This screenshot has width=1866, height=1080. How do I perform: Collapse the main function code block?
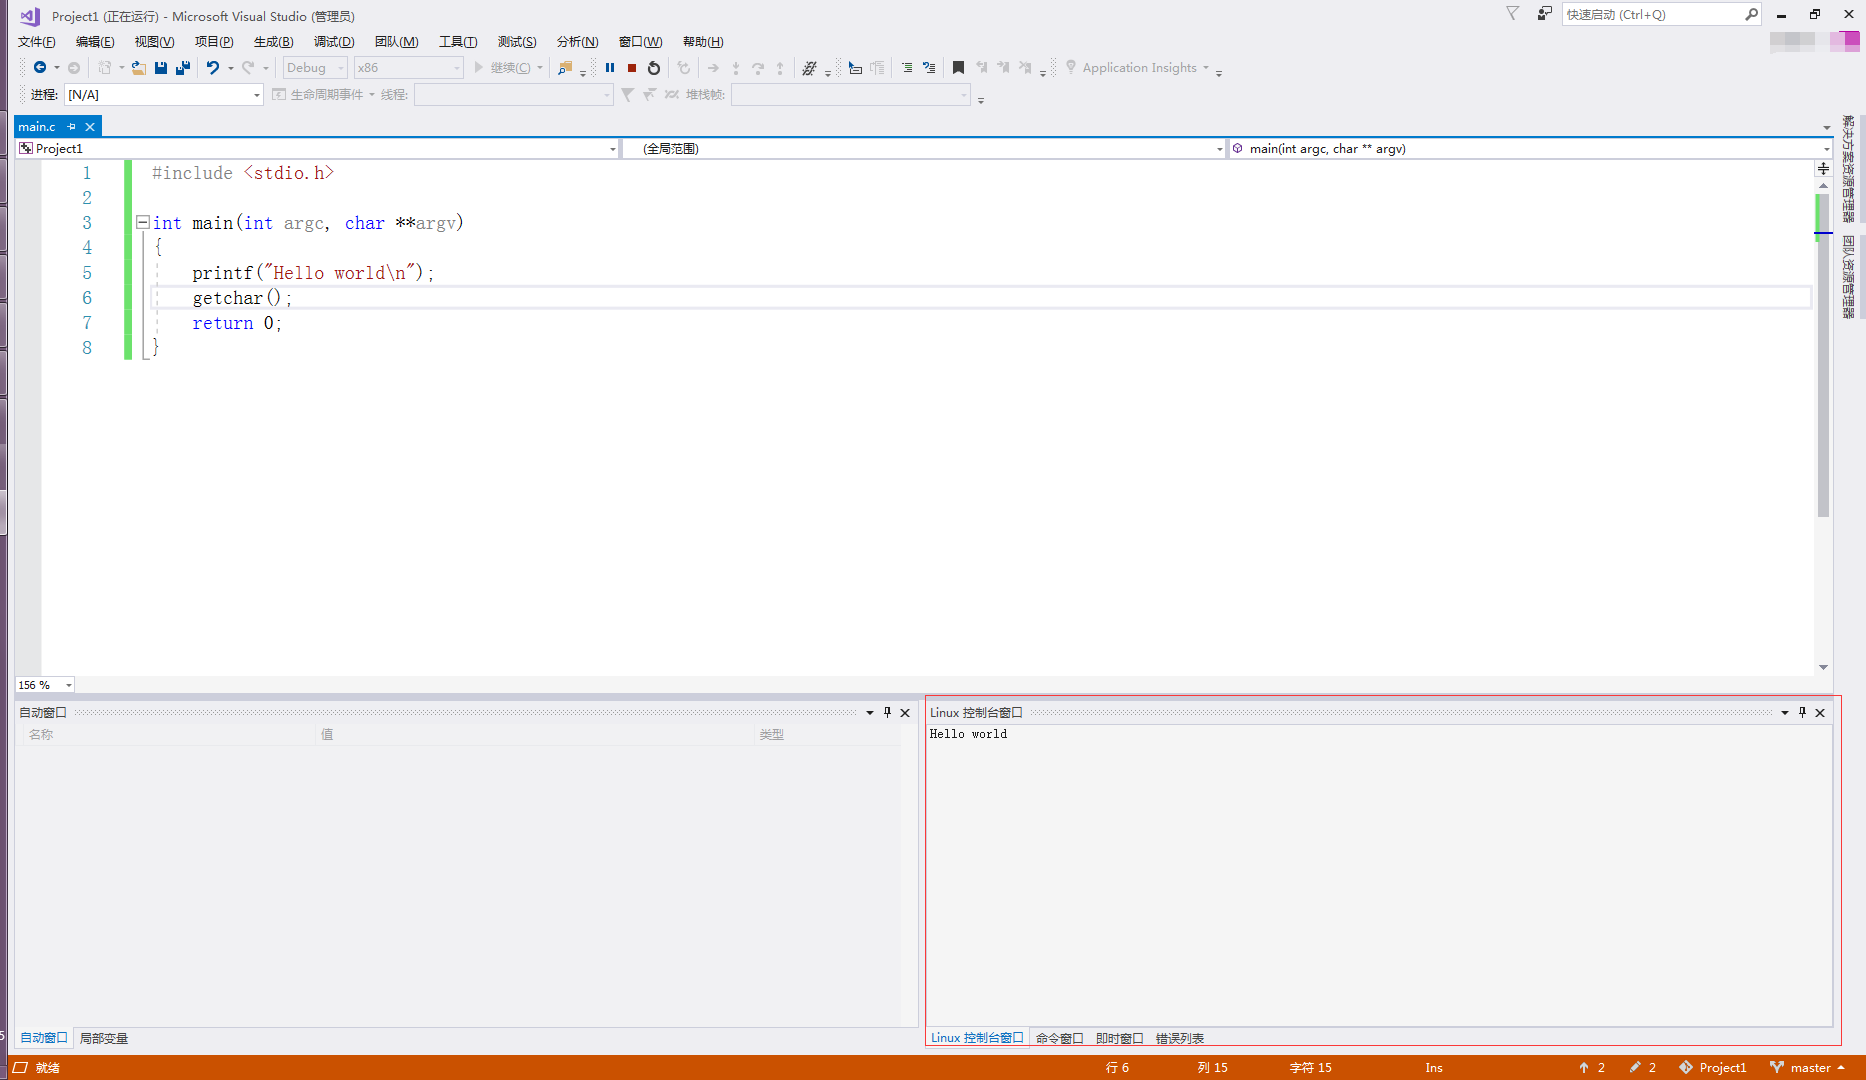coord(143,223)
